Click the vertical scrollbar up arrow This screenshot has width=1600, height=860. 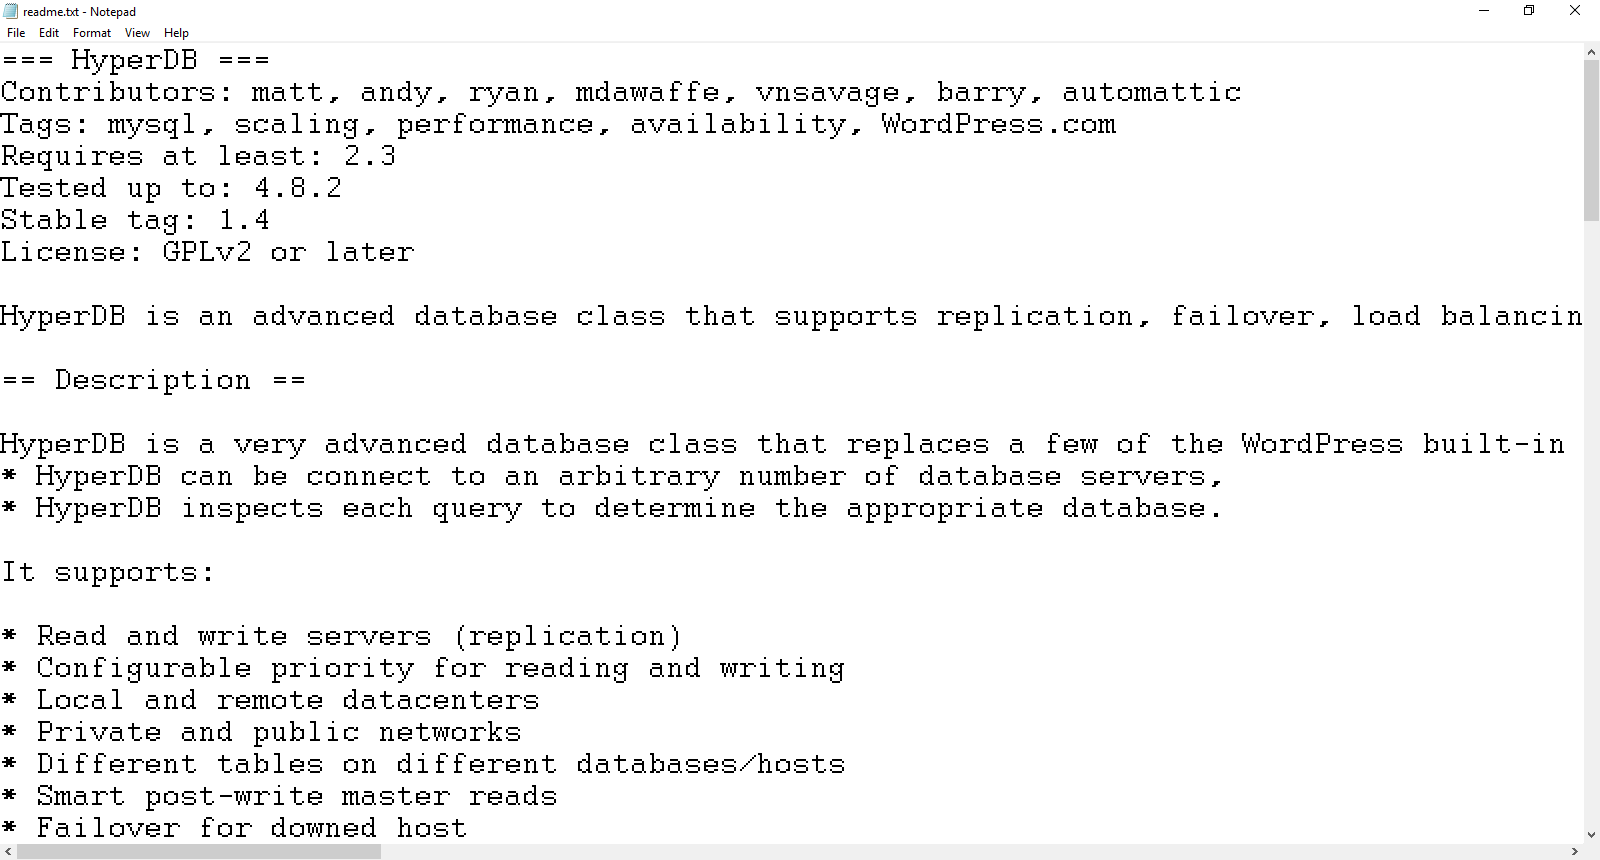click(x=1591, y=52)
